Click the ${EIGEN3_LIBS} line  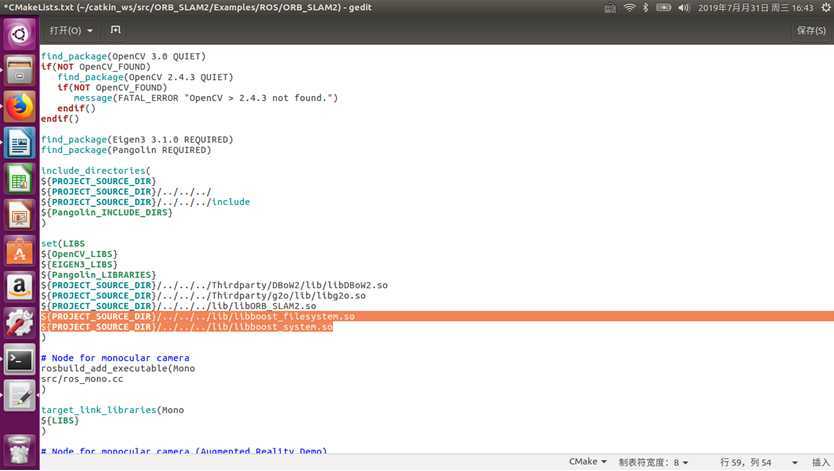pyautogui.click(x=79, y=264)
